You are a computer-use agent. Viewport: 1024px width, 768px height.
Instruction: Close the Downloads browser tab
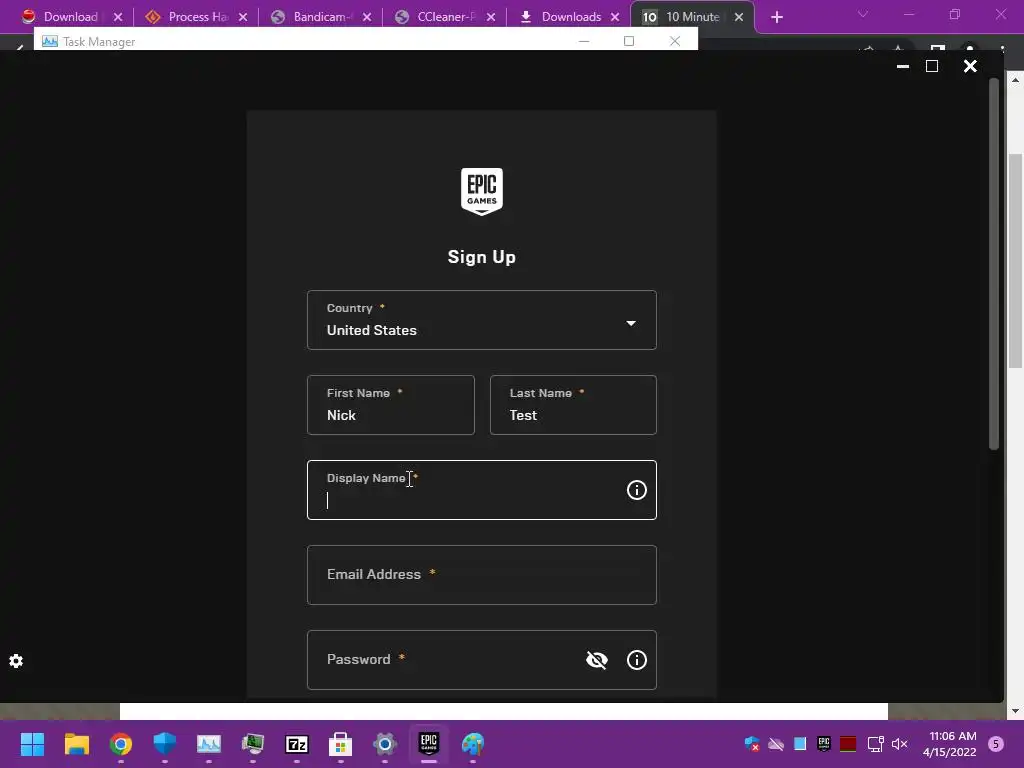[x=615, y=17]
